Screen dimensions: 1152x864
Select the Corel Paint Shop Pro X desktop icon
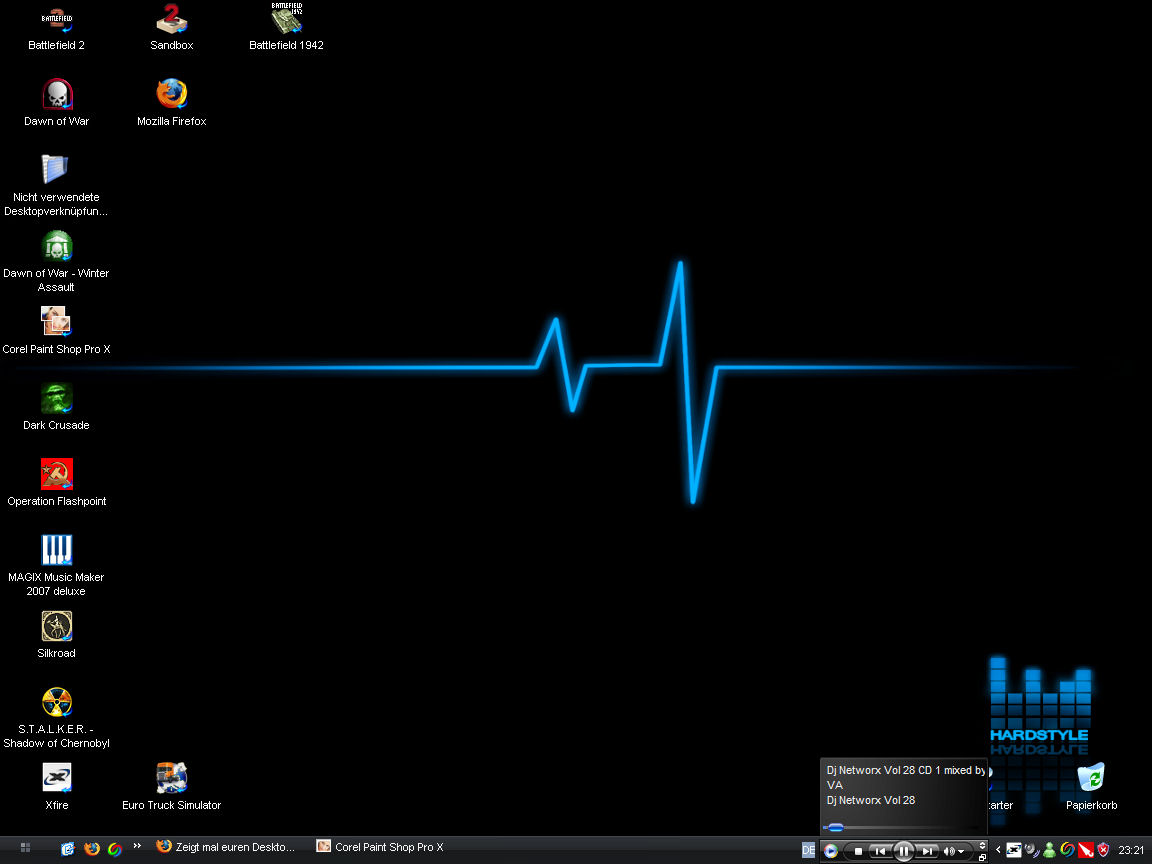click(x=56, y=331)
